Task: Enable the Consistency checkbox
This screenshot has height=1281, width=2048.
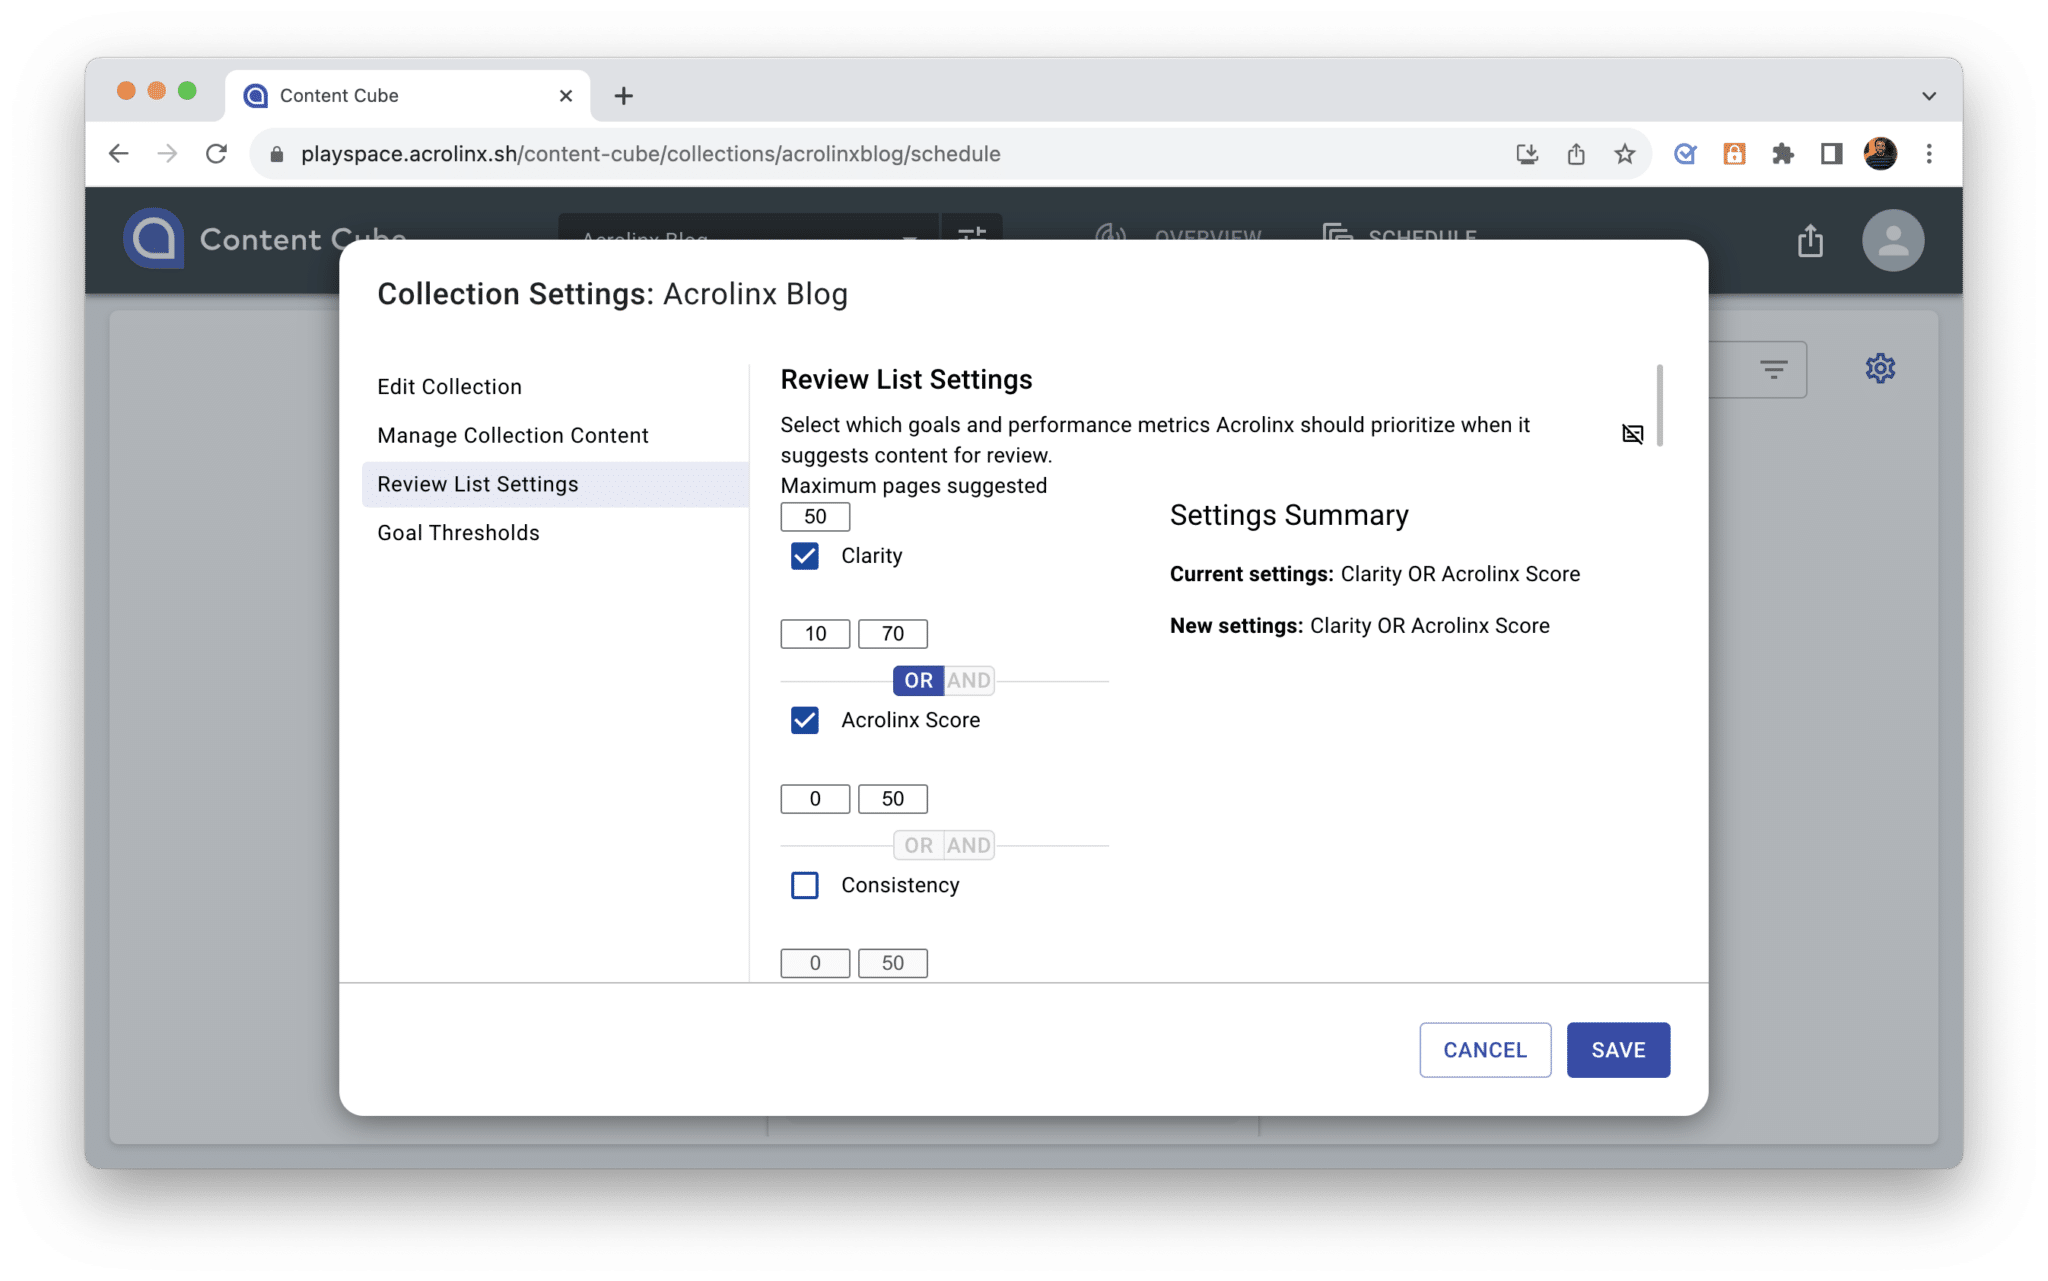Action: [x=807, y=884]
